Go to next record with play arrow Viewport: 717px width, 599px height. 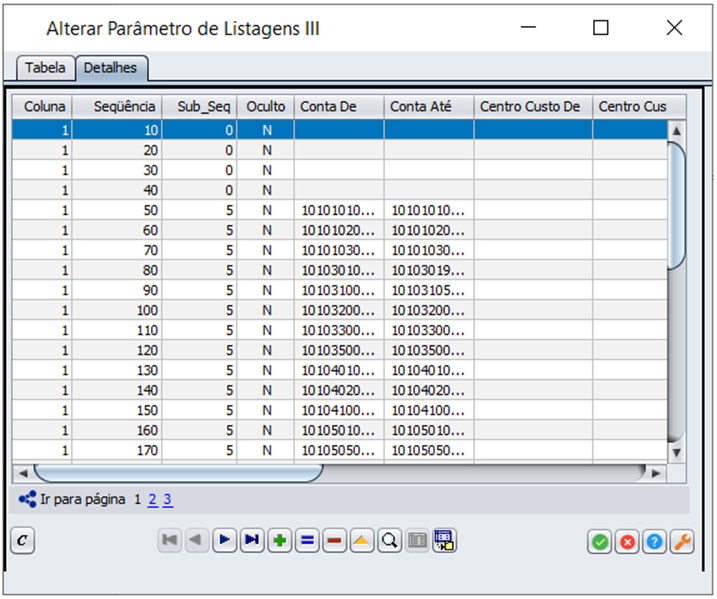pyautogui.click(x=225, y=541)
